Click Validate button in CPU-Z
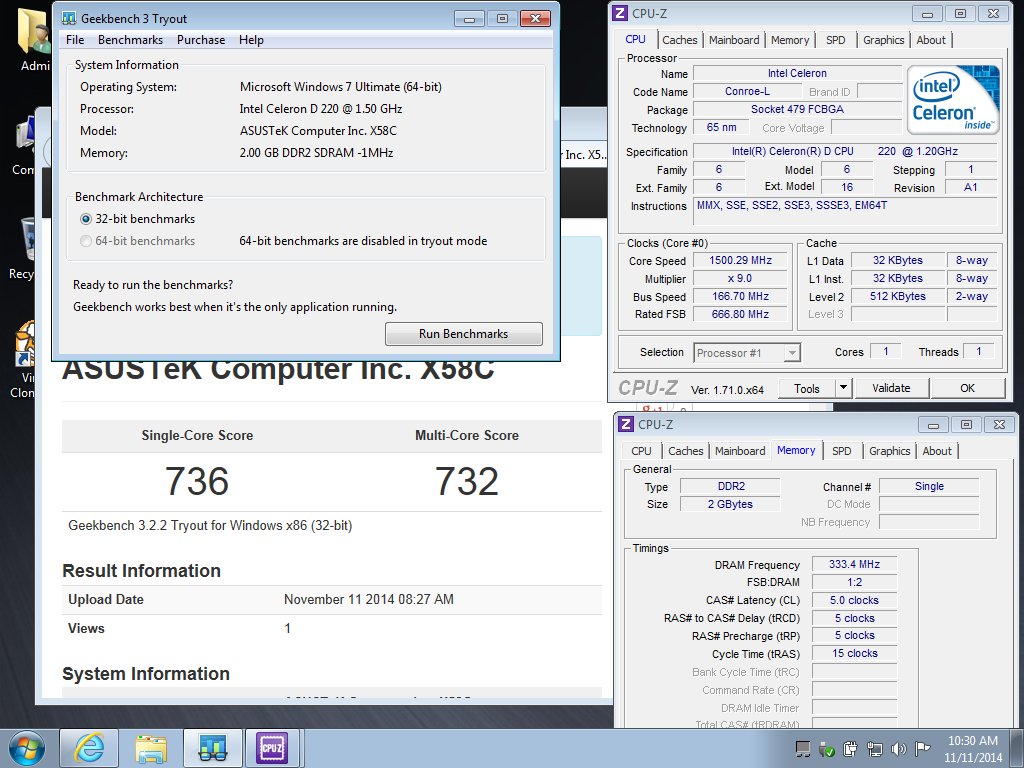This screenshot has width=1024, height=768. 891,388
